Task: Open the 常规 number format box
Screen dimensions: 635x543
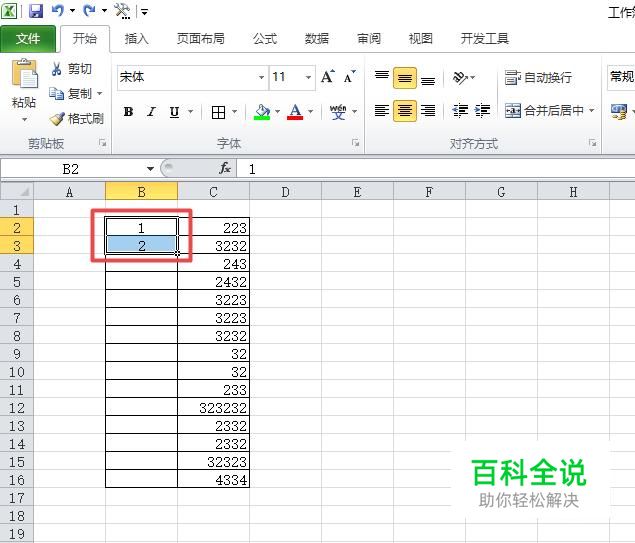Action: point(621,77)
